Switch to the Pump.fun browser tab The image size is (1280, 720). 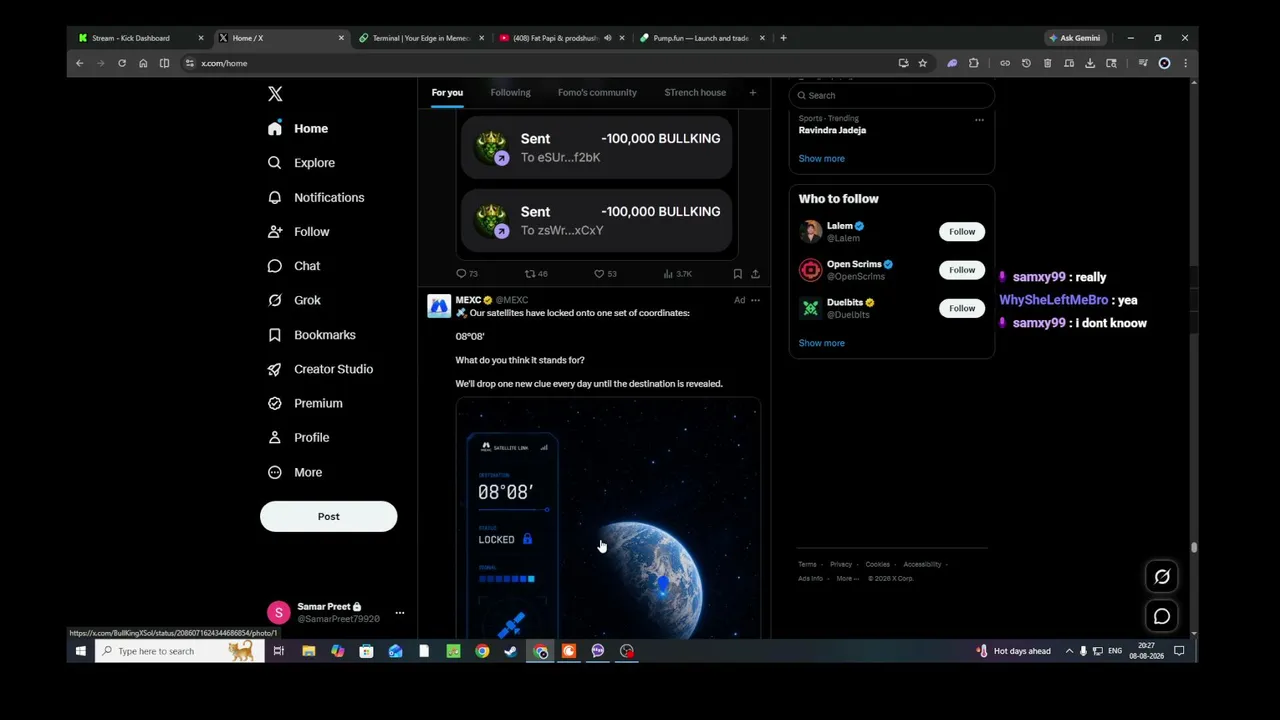click(x=700, y=38)
